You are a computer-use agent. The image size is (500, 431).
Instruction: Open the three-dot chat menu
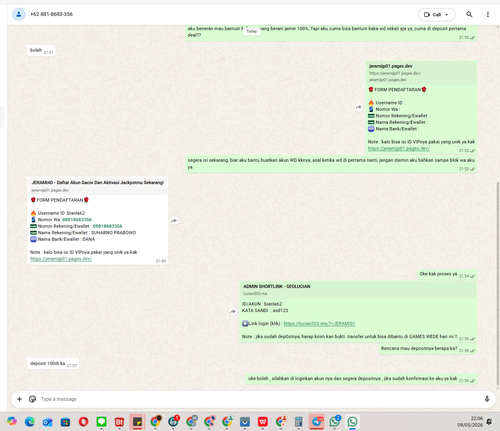[x=488, y=14]
